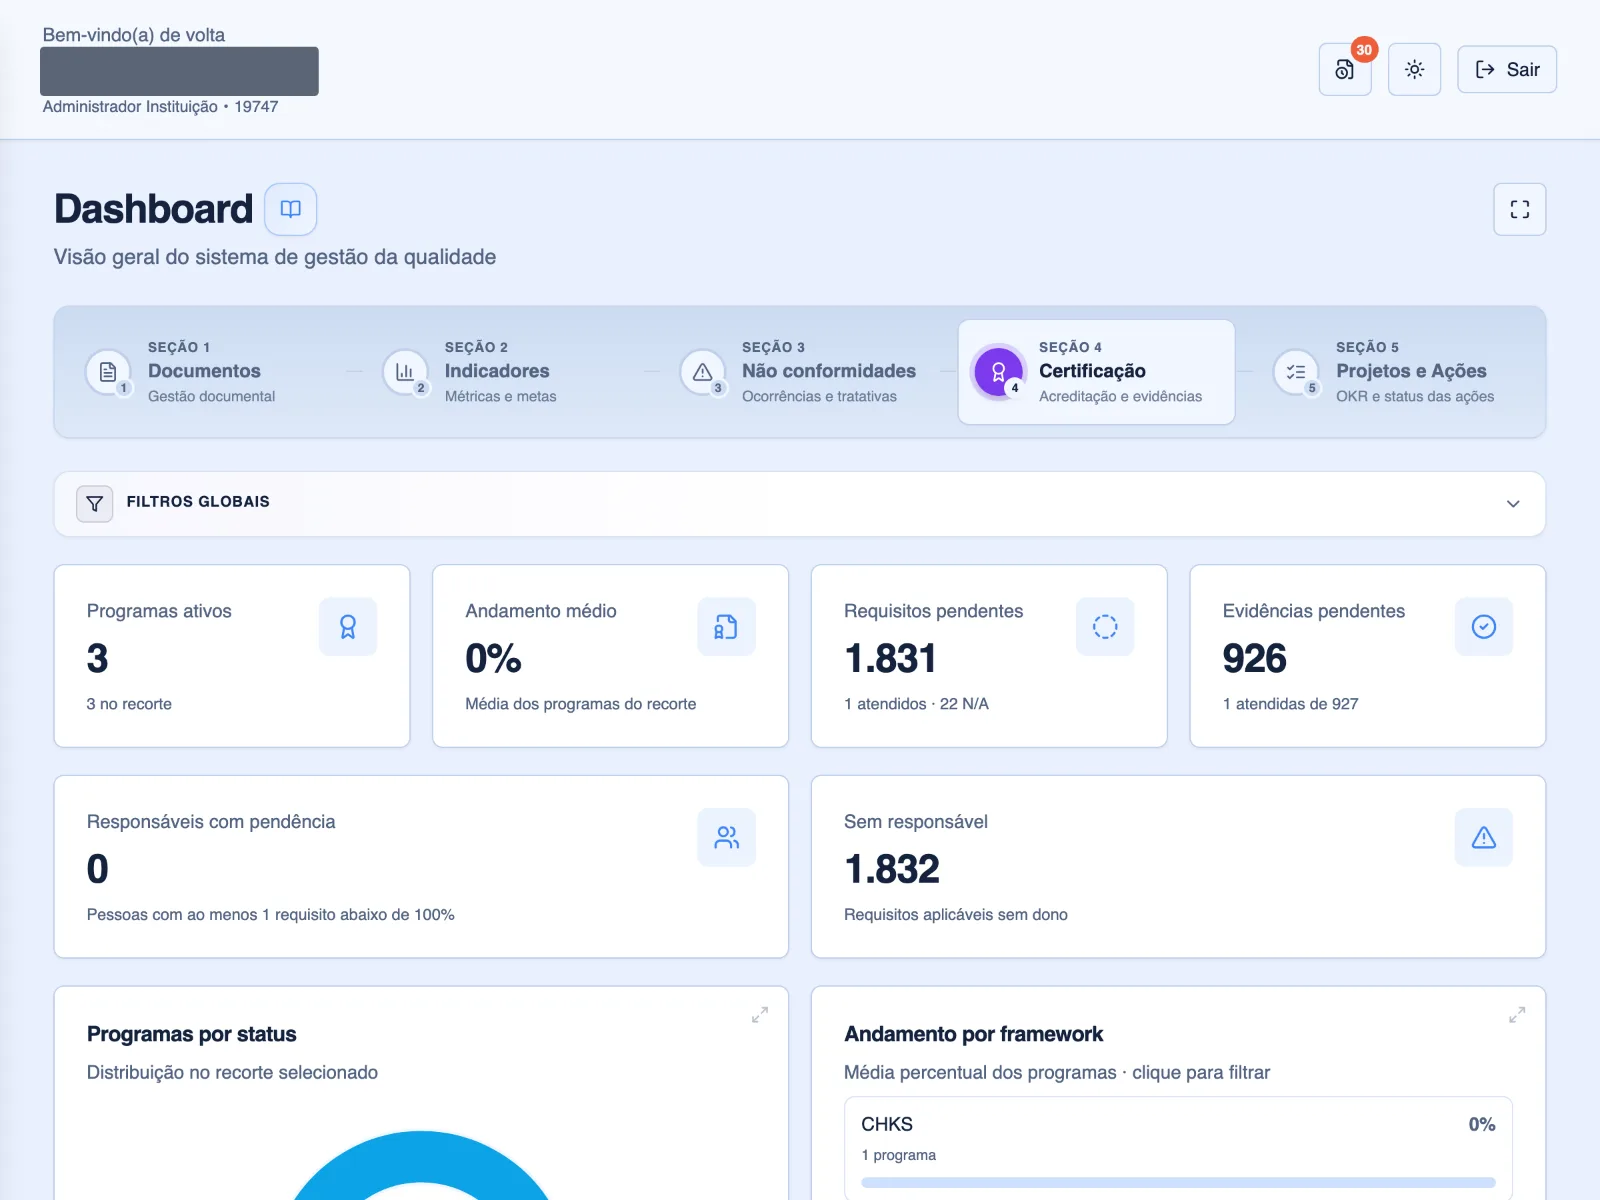
Task: Click the Projetos e Ações checklist icon
Action: coord(1296,372)
